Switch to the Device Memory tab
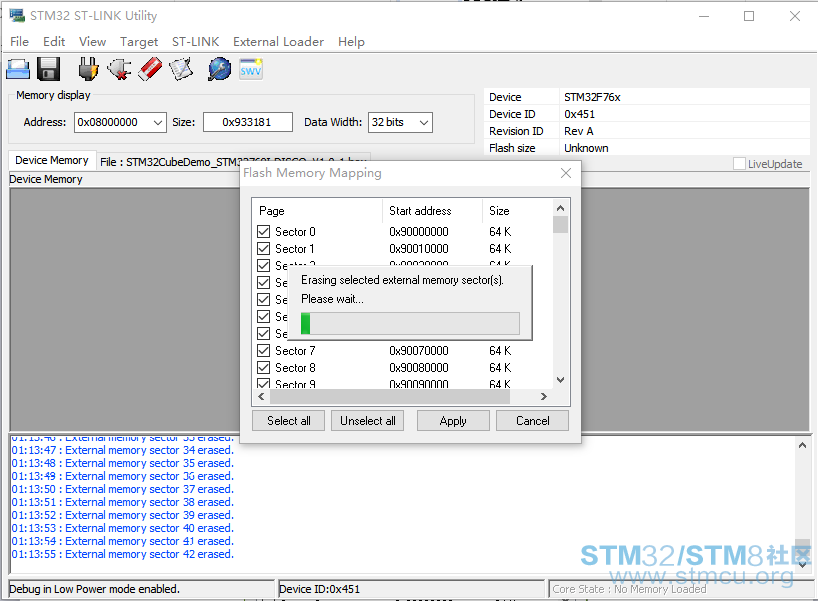This screenshot has width=818, height=601. click(52, 161)
